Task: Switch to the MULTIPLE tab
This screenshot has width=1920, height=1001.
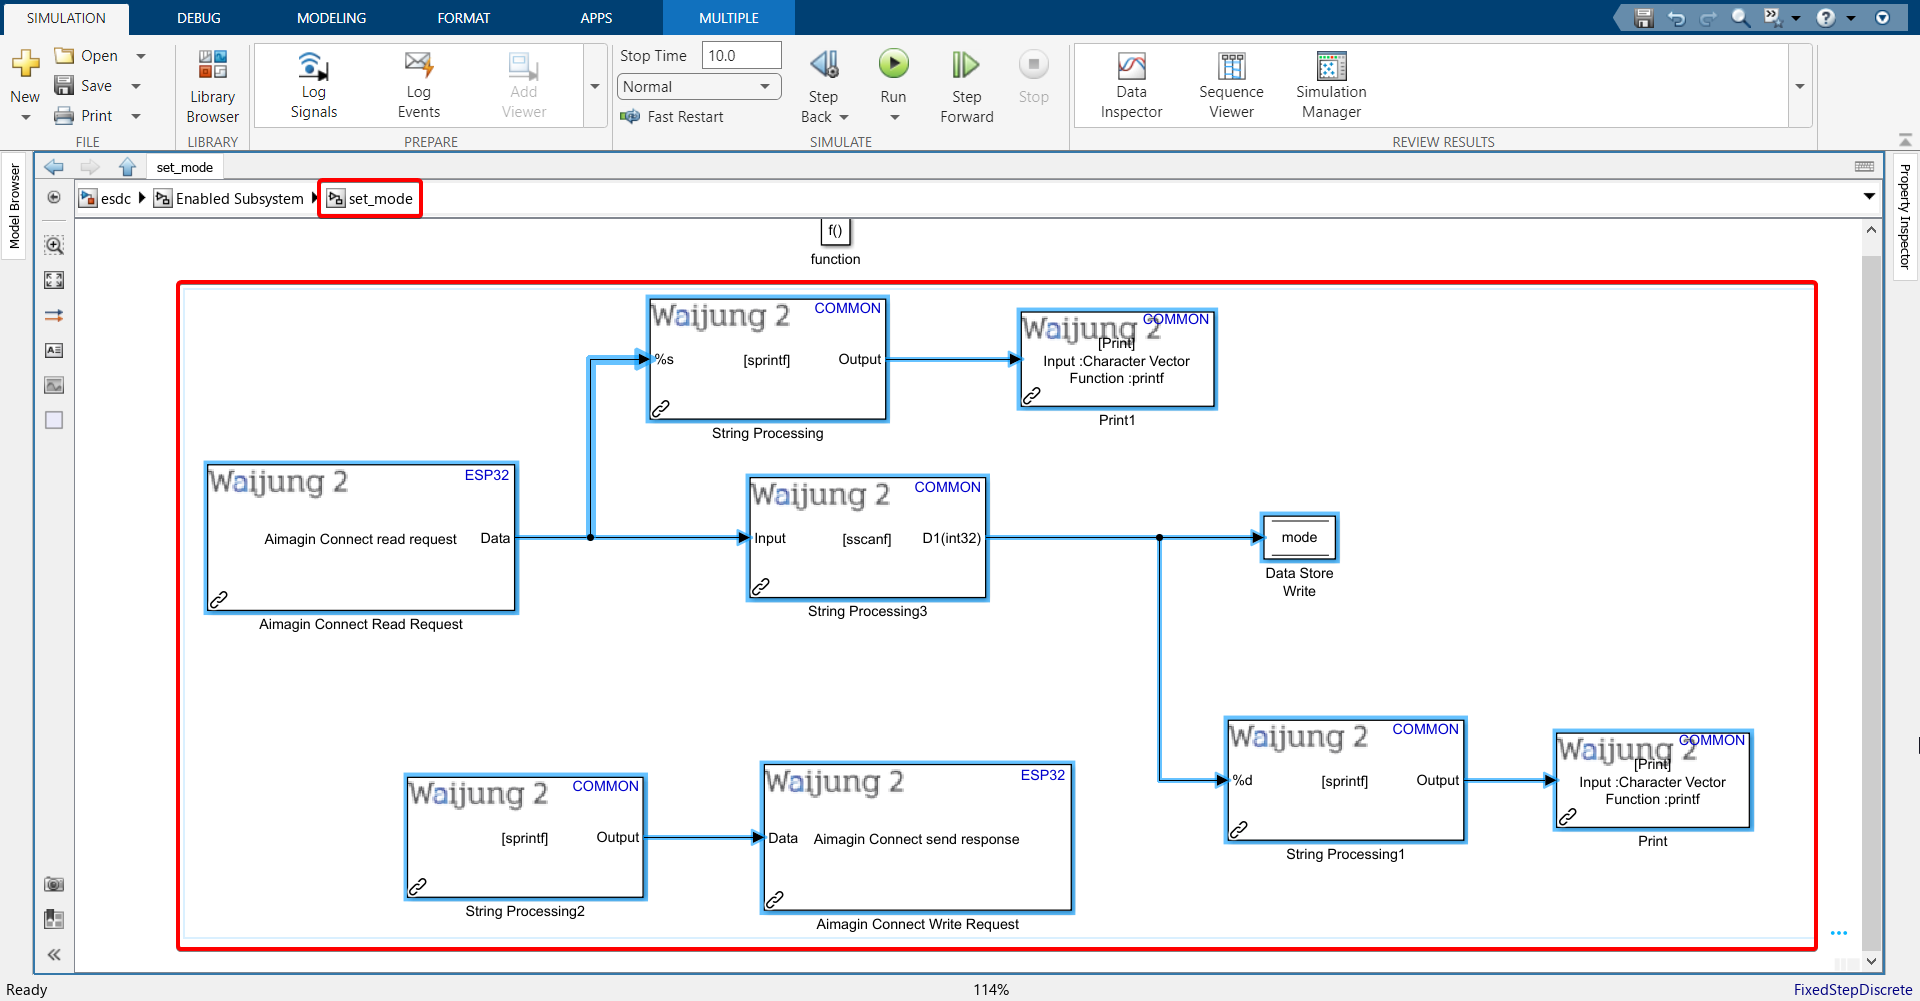Action: coord(728,18)
